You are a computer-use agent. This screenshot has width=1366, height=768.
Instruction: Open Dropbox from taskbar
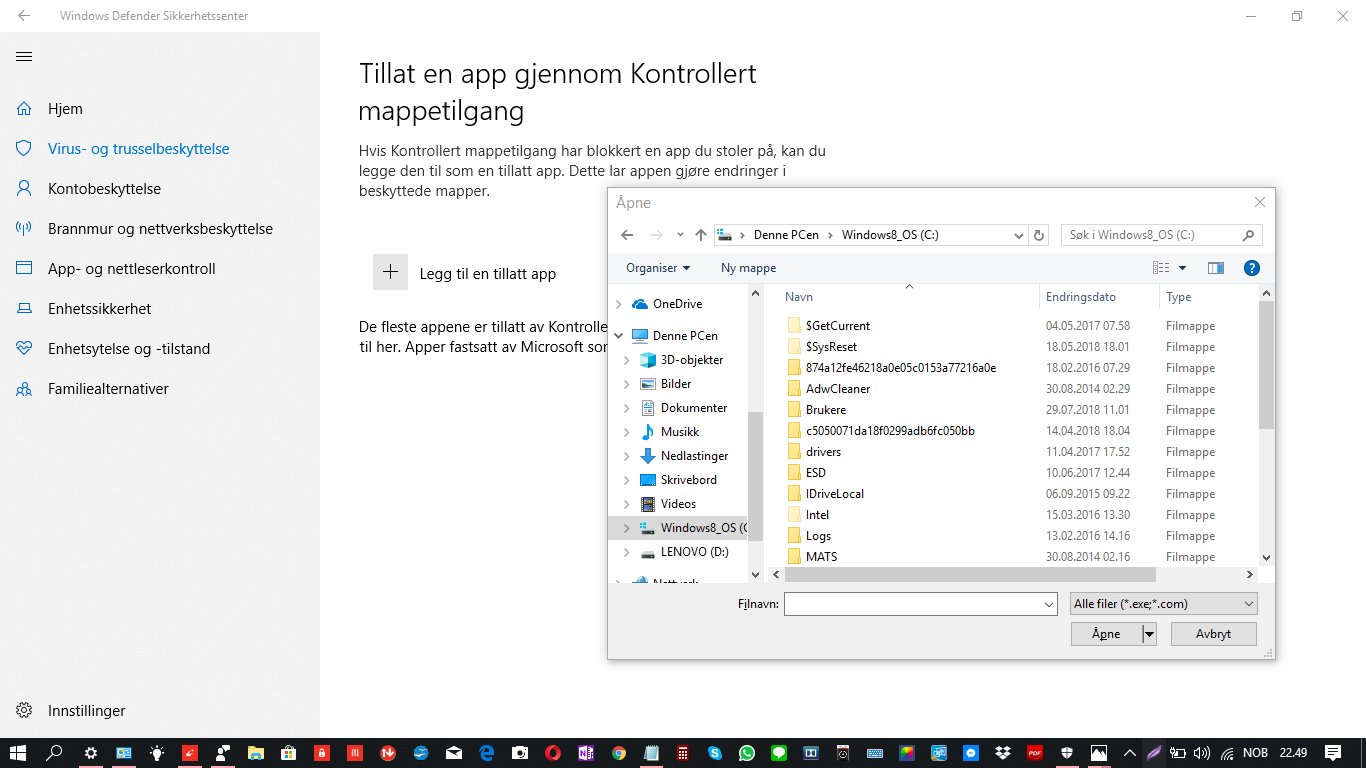1004,753
